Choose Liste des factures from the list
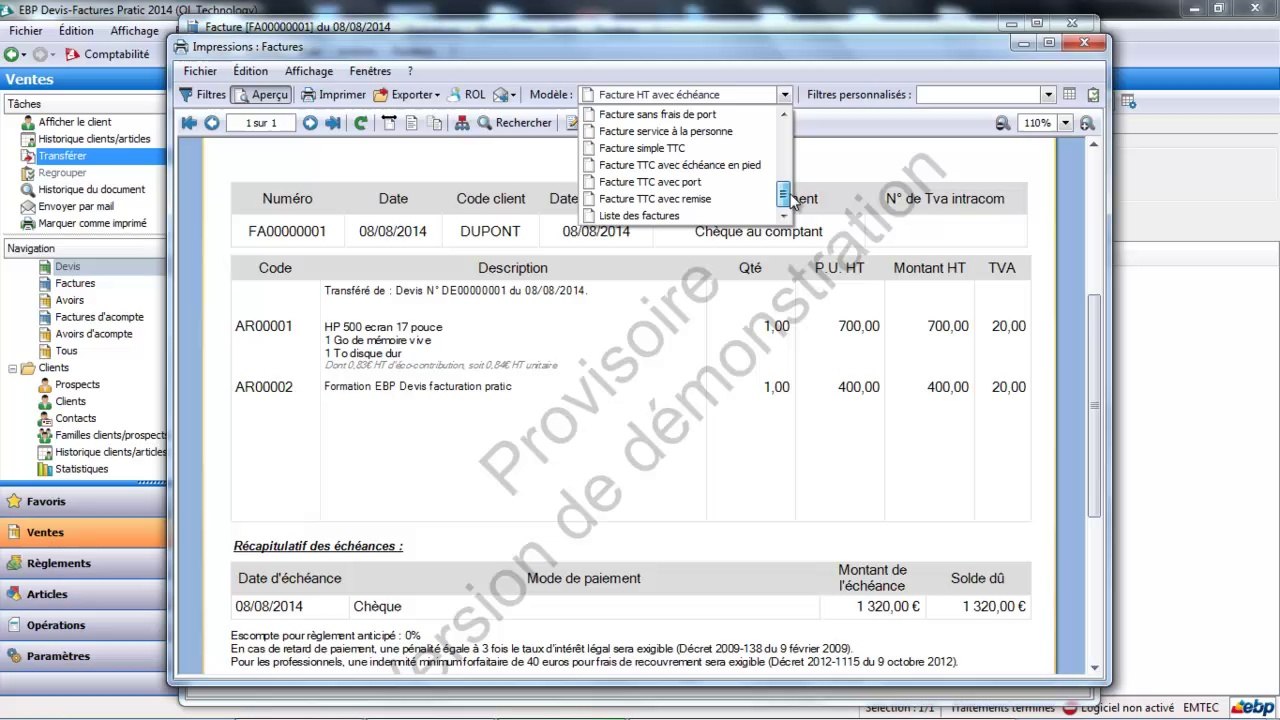The image size is (1280, 720). (x=639, y=216)
